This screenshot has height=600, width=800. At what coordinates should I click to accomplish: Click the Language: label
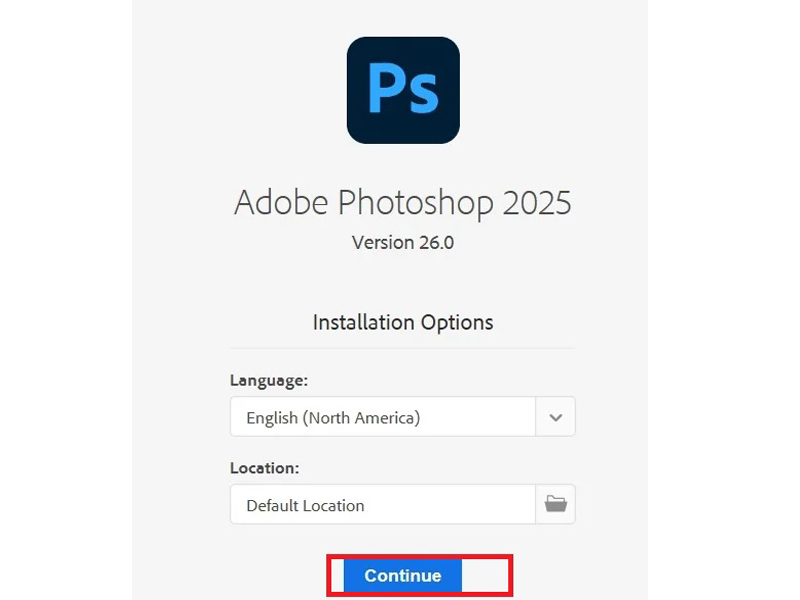(x=269, y=380)
